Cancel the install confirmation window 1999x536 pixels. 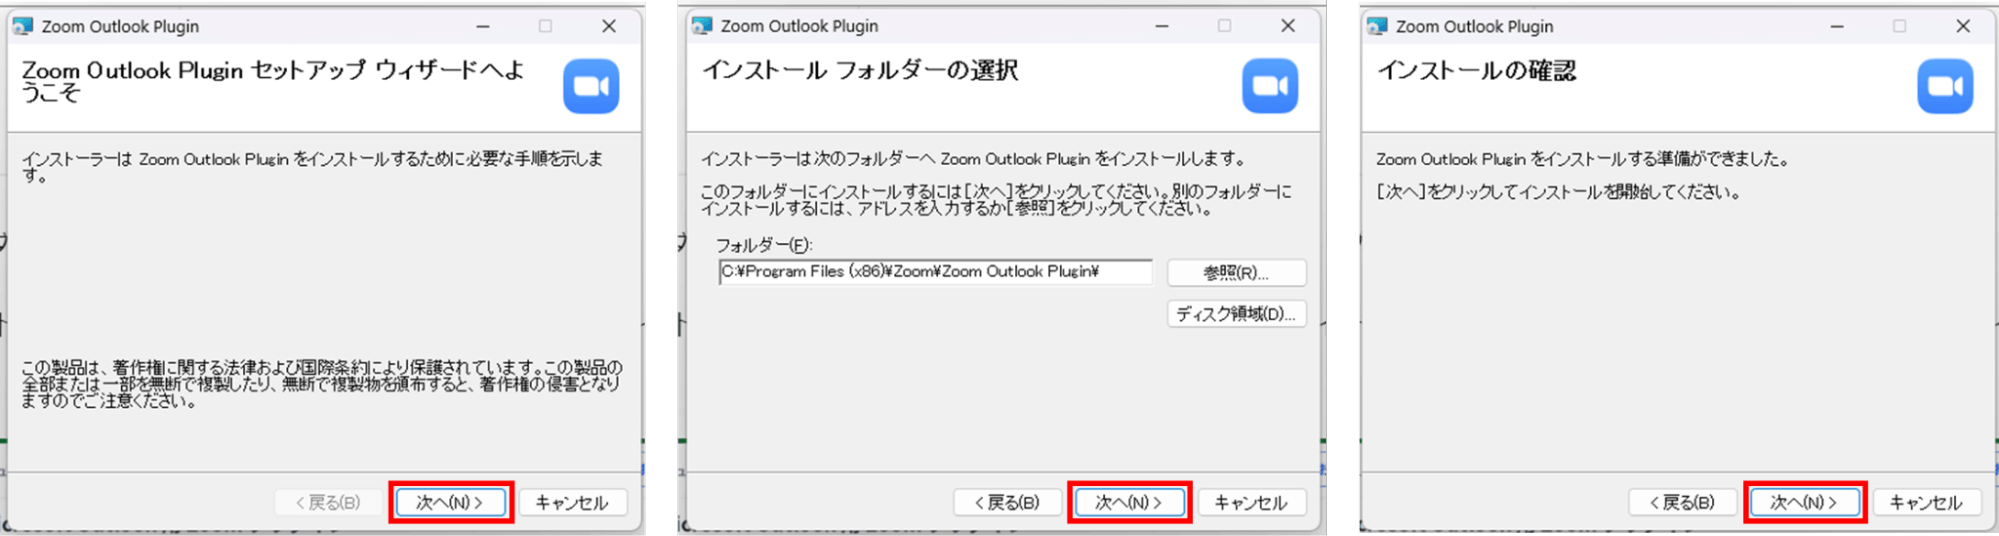pos(1926,502)
